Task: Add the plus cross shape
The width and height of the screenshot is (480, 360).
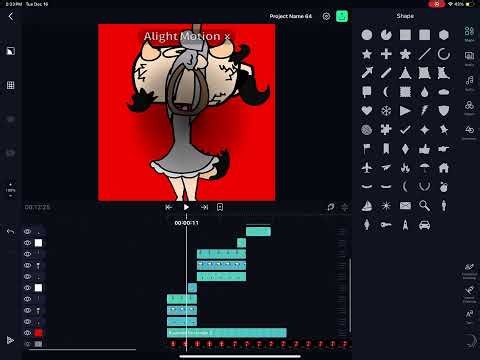Action: pyautogui.click(x=386, y=54)
